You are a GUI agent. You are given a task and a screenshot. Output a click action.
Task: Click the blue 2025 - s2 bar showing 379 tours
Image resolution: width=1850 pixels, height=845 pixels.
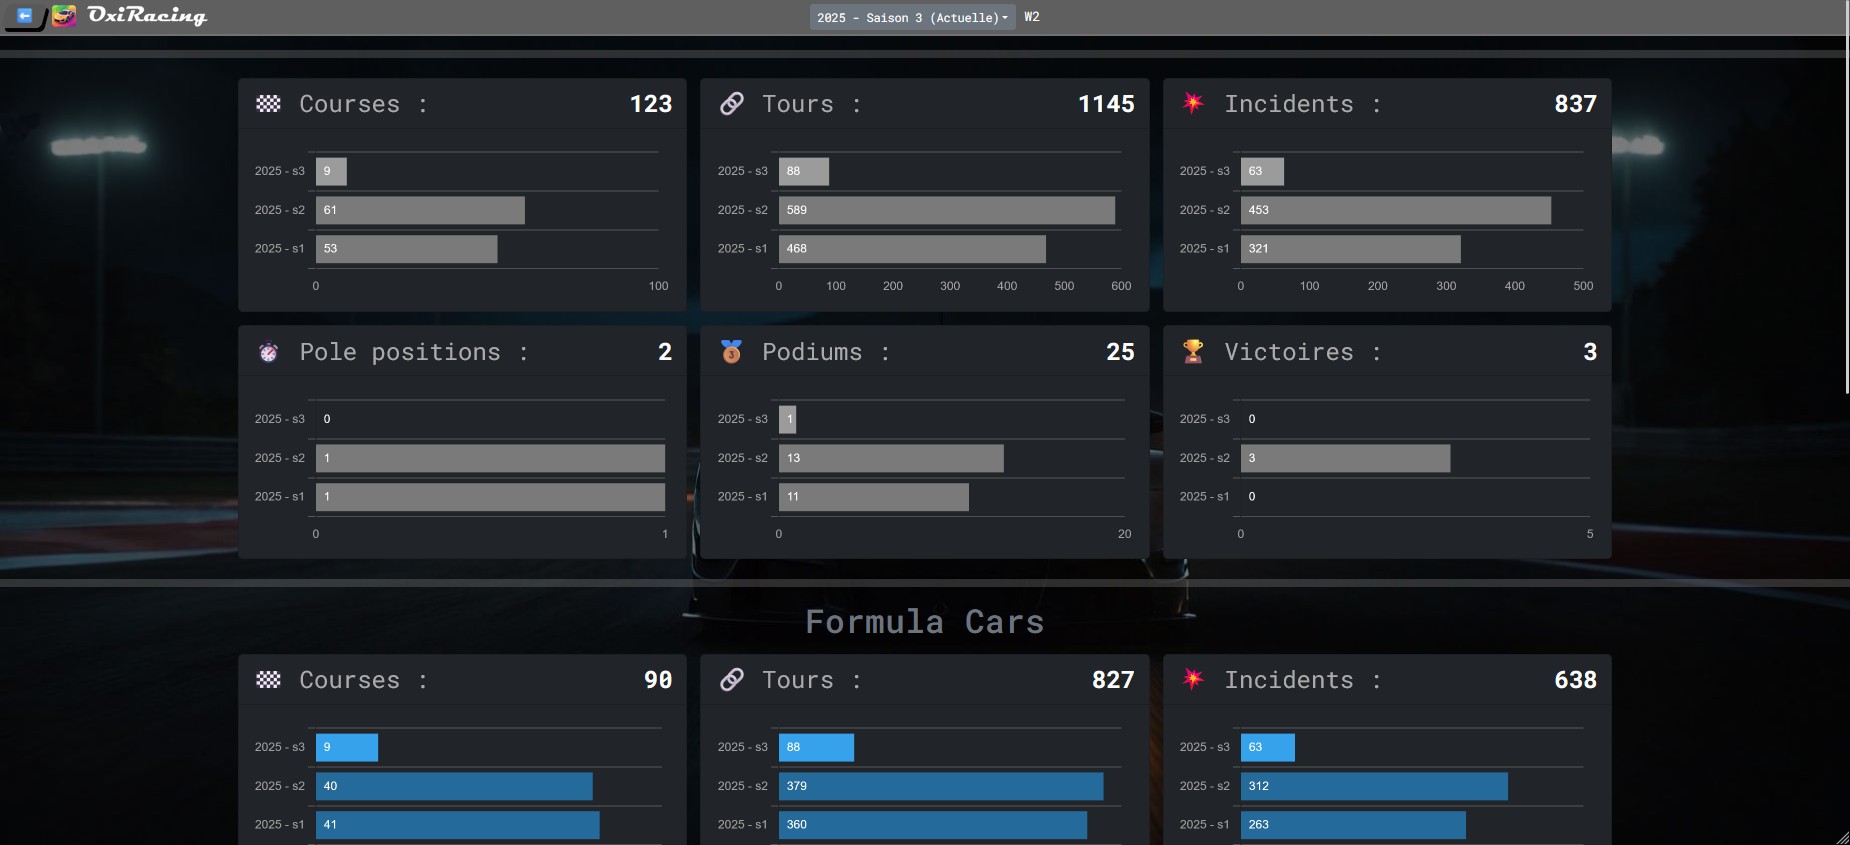point(941,786)
